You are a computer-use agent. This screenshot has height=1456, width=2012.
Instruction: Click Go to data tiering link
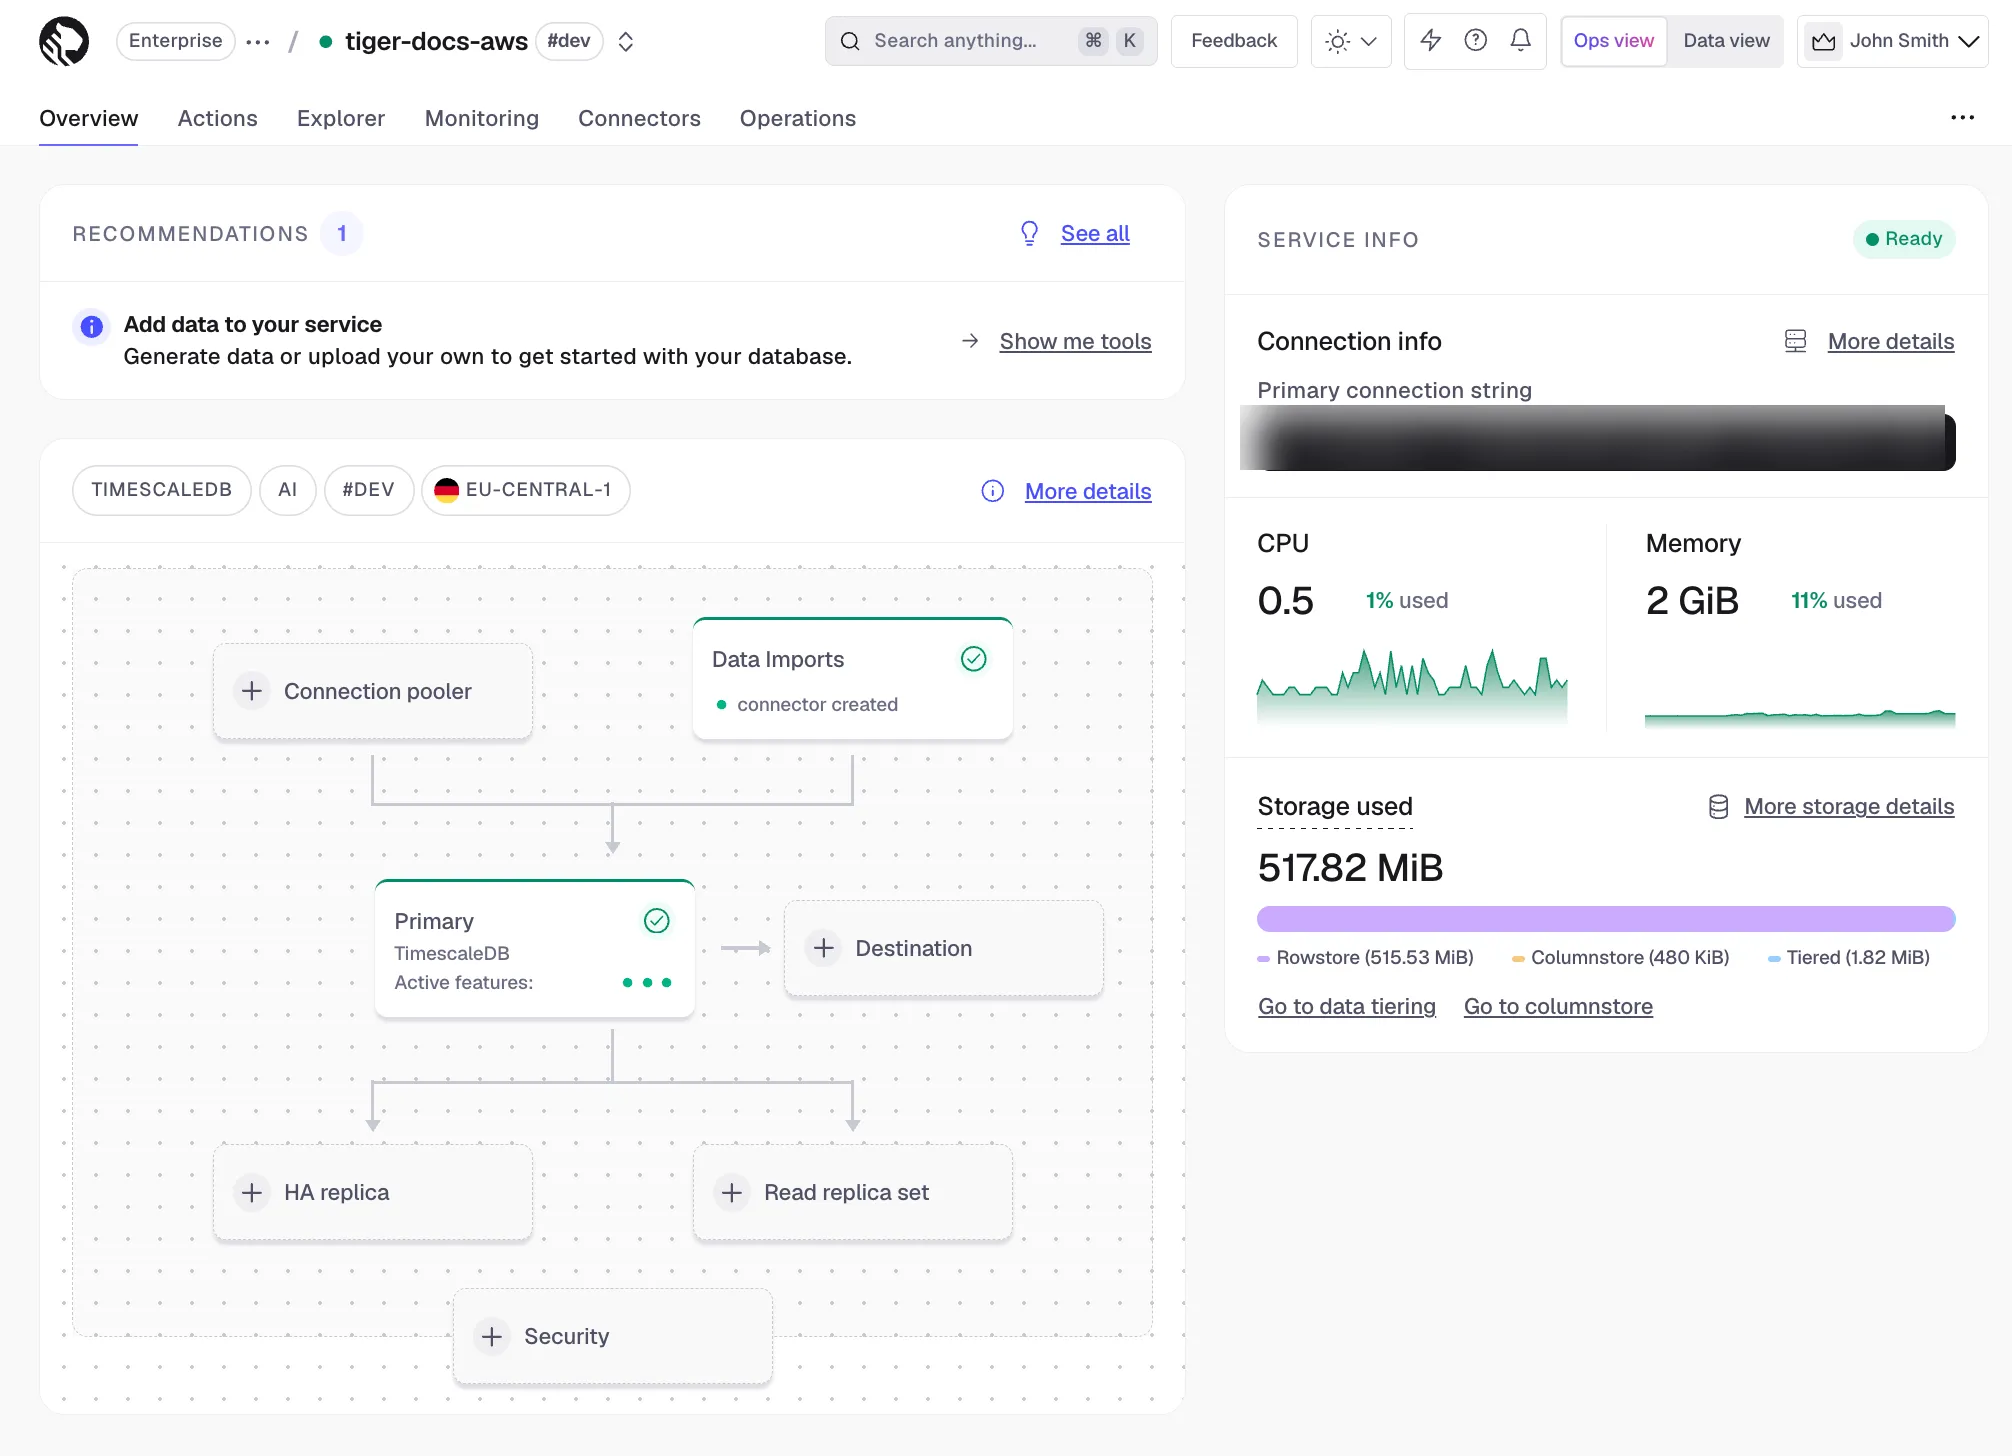1347,1006
